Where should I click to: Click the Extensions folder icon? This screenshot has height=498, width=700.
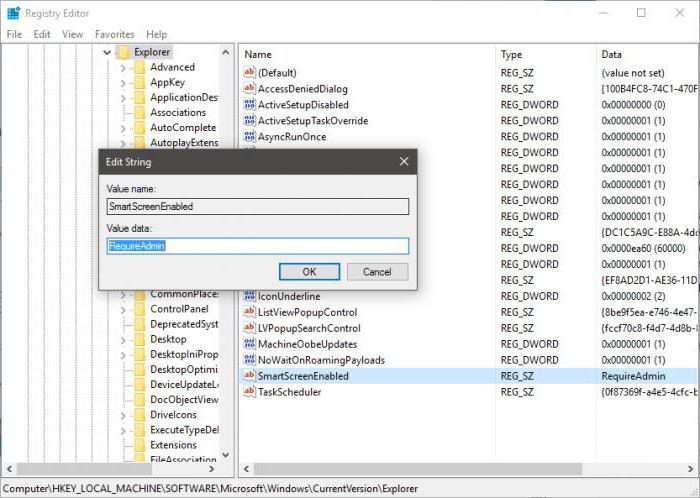click(140, 445)
